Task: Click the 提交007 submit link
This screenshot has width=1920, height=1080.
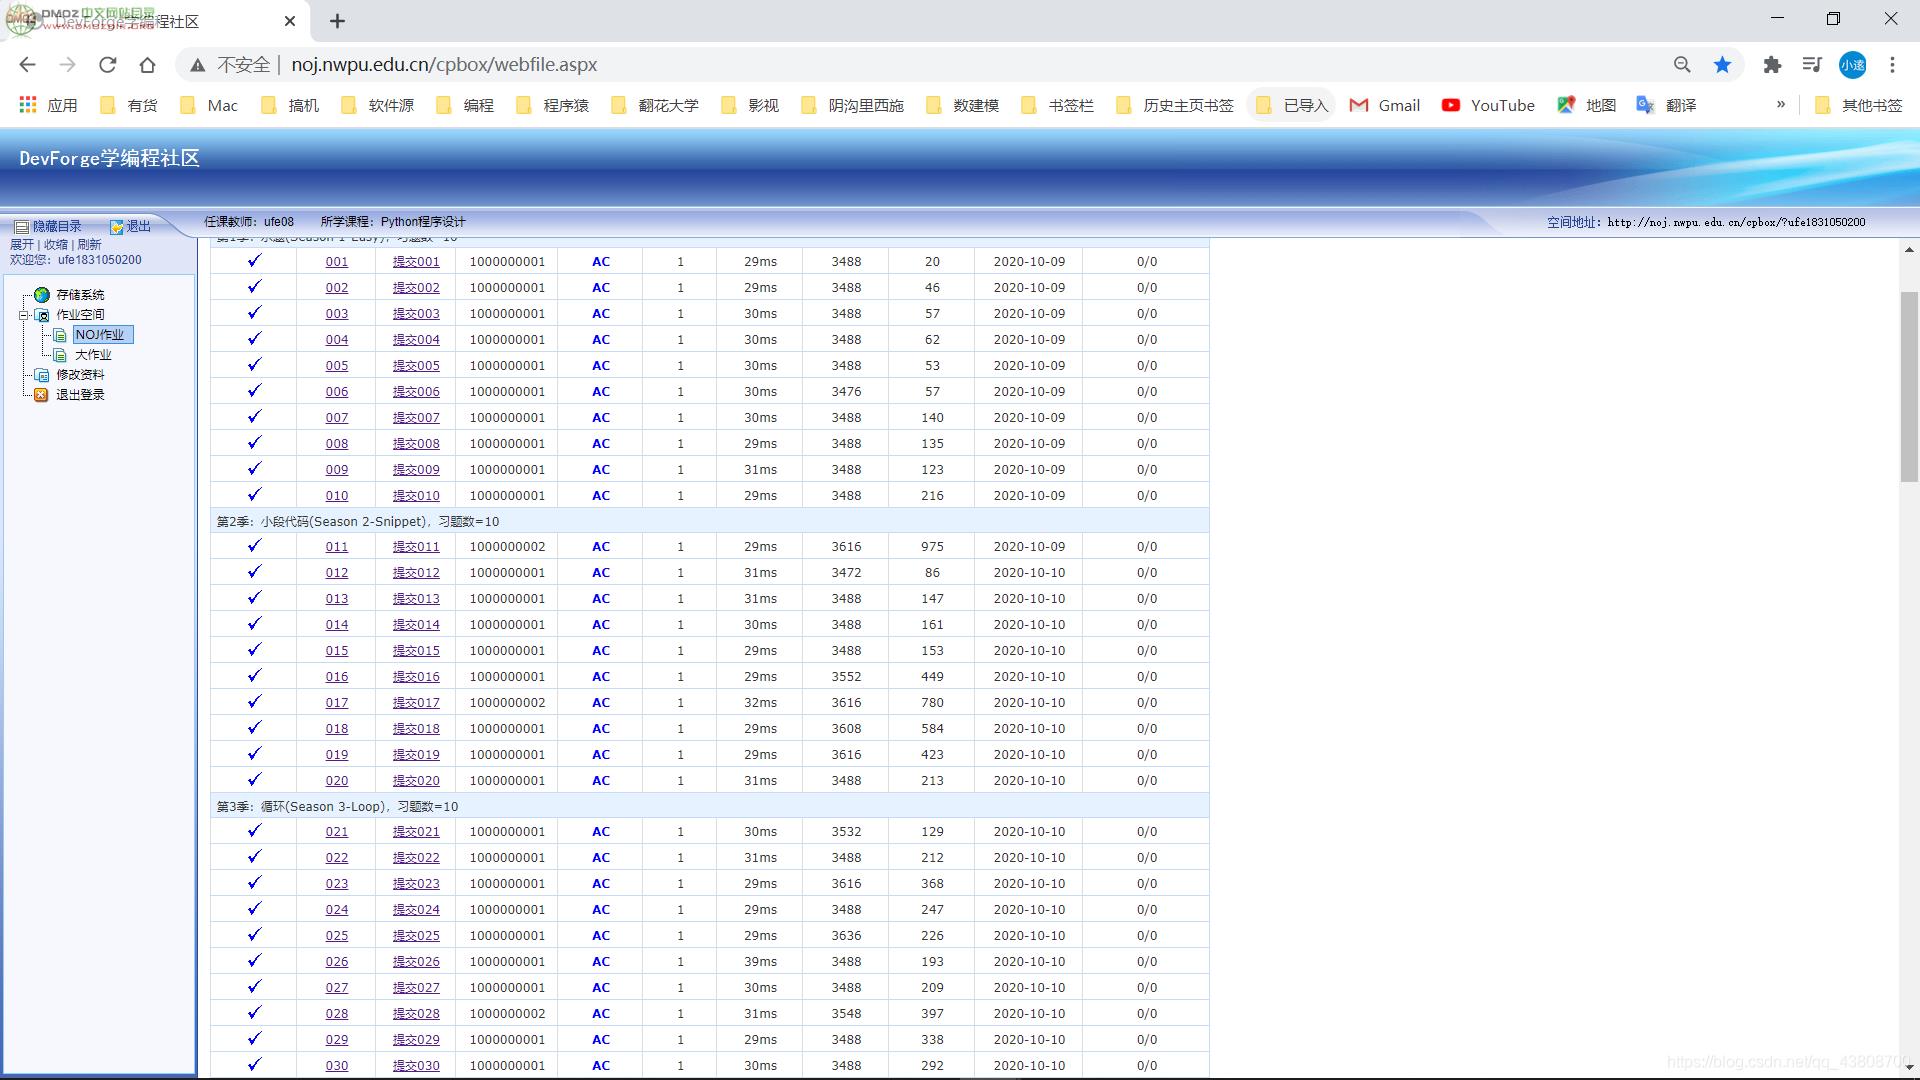Action: pos(416,418)
